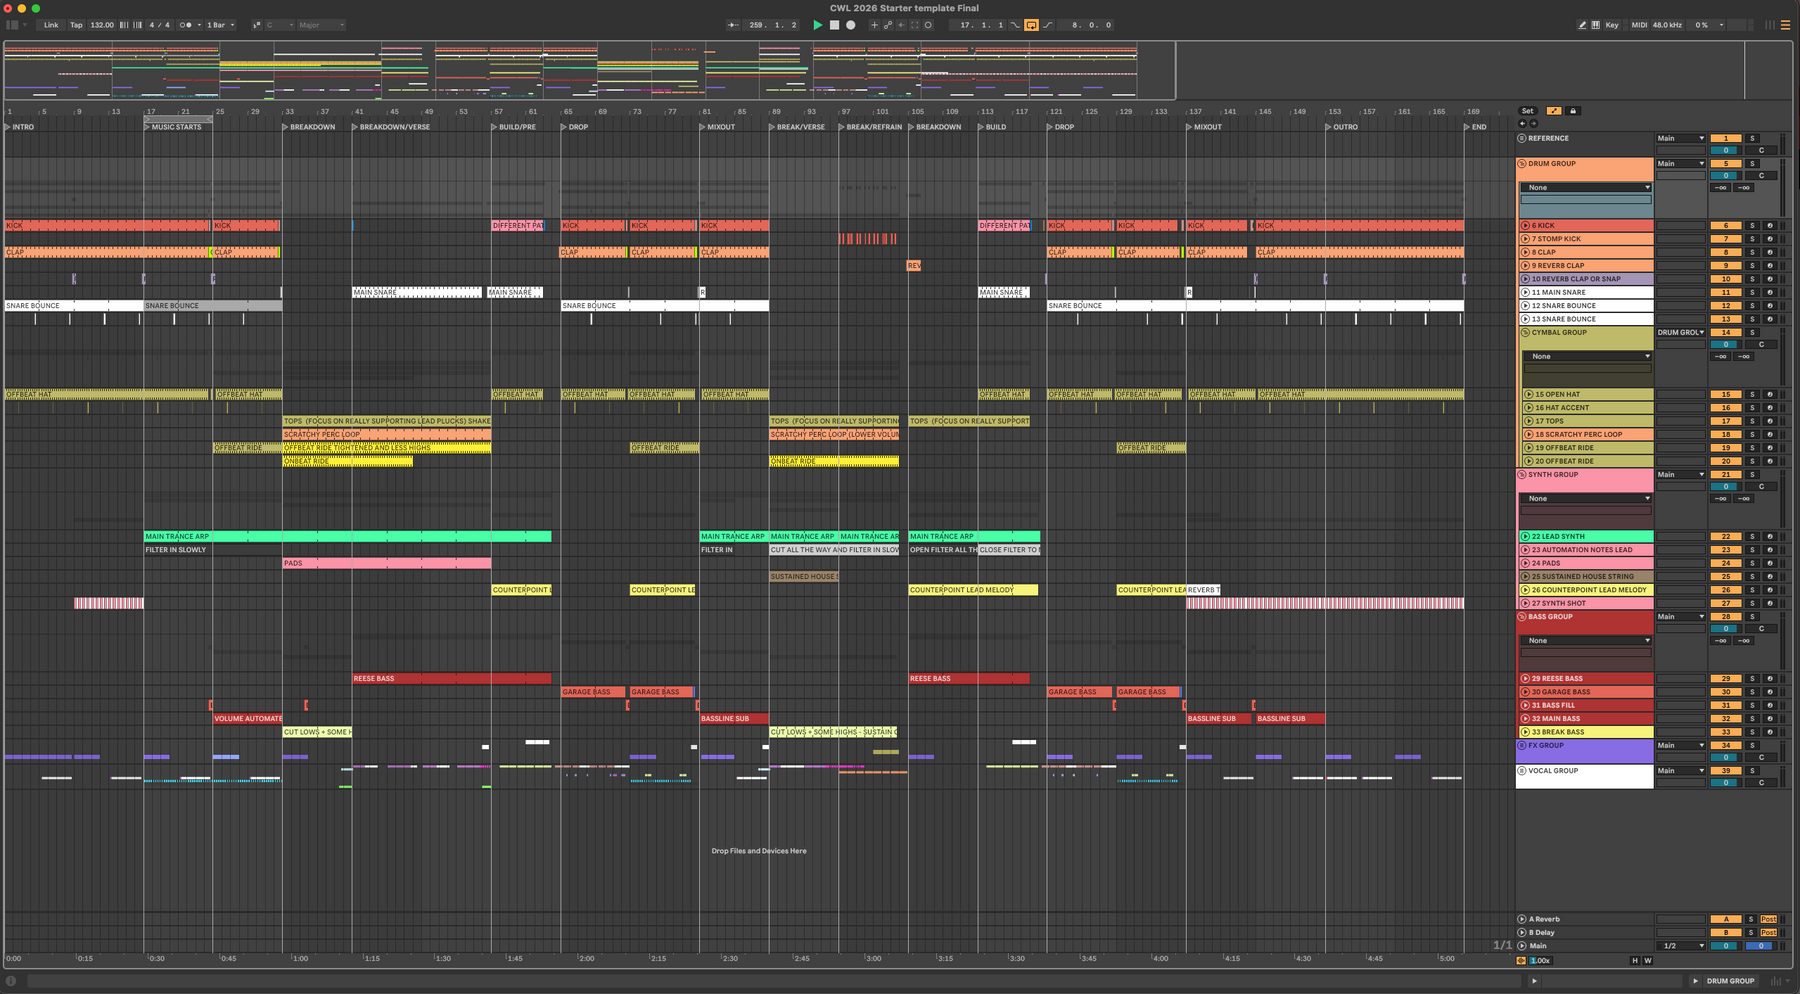1800x994 pixels.
Task: Click the Set locator button
Action: click(x=1527, y=111)
